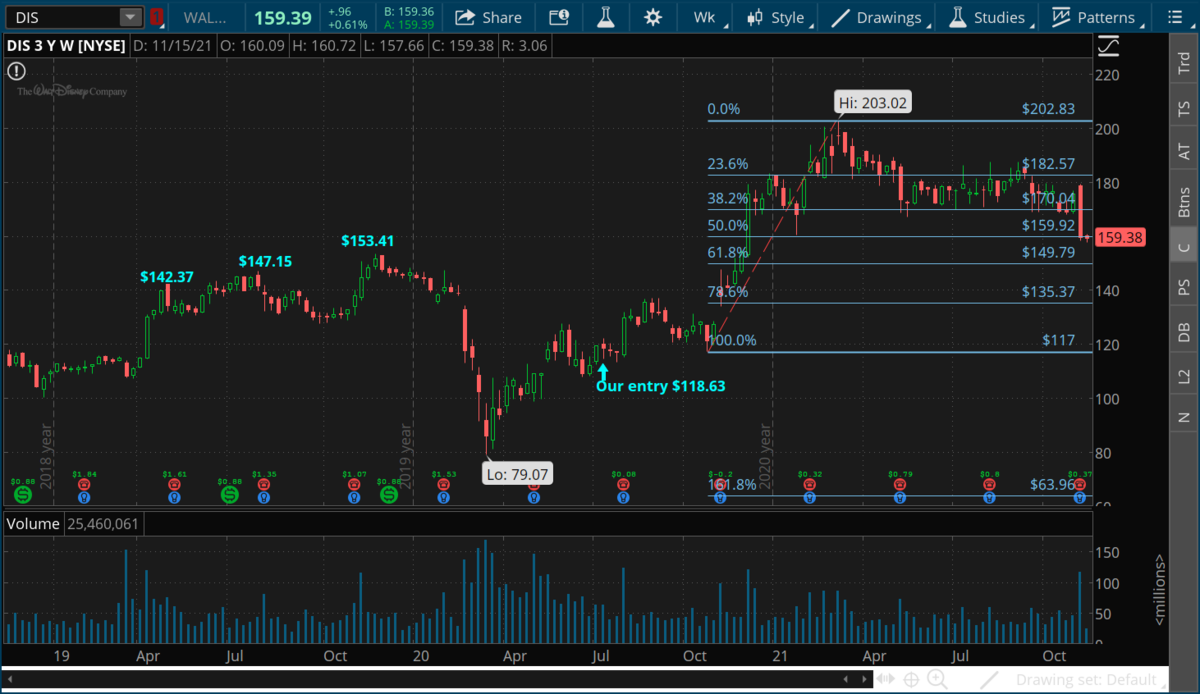
Task: Click the $153.41 chart annotation
Action: coord(368,241)
